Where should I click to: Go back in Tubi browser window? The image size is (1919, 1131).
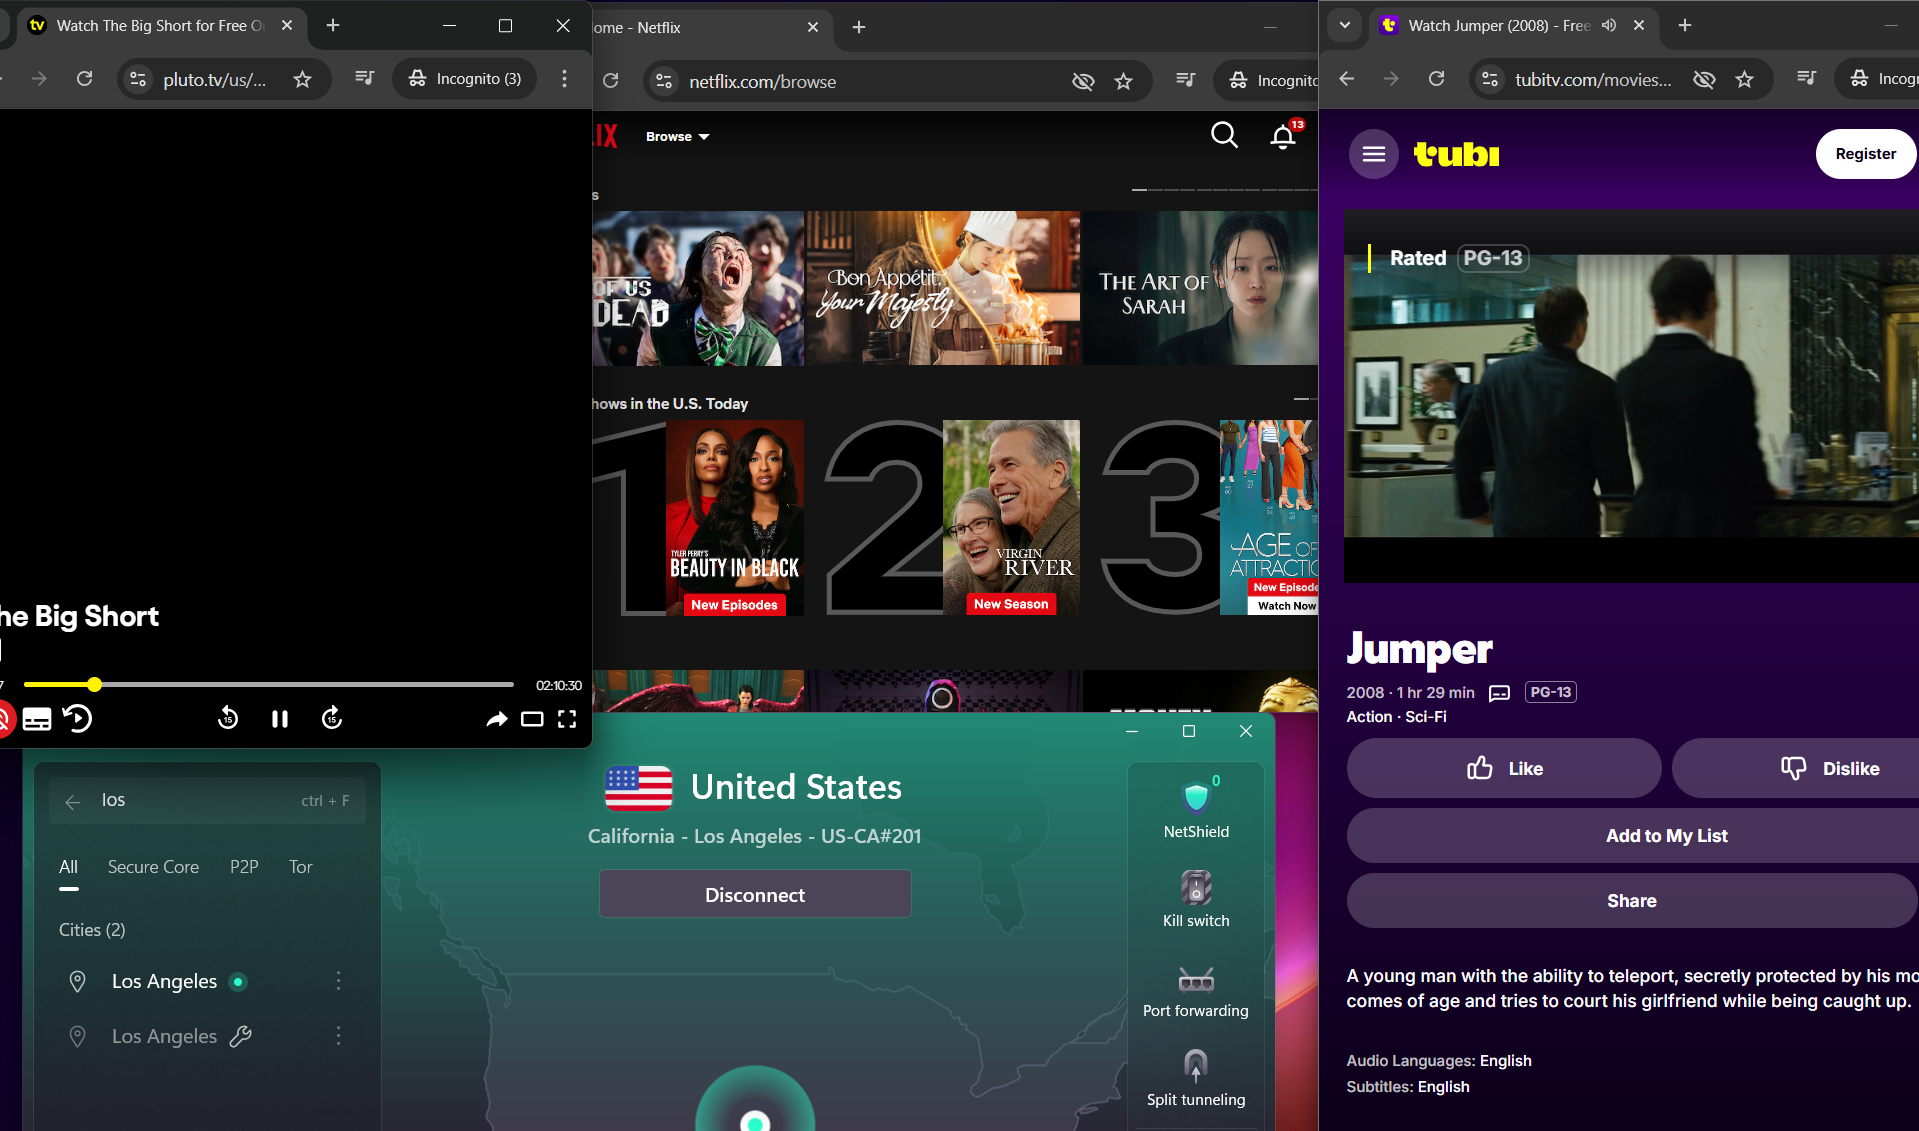click(x=1347, y=79)
